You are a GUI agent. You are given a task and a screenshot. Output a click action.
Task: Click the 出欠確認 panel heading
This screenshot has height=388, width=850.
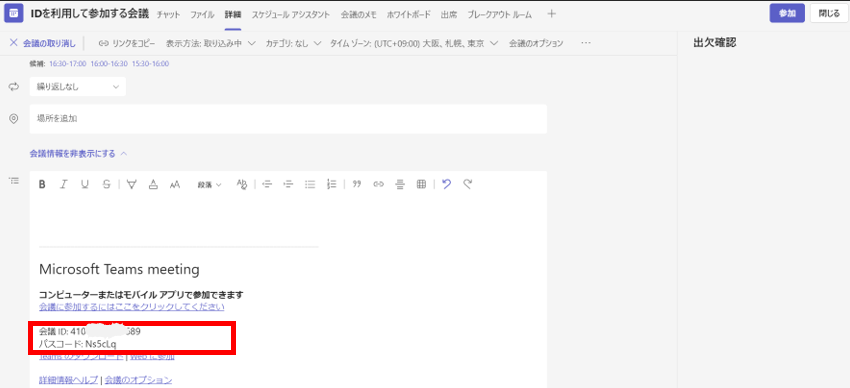pyautogui.click(x=714, y=43)
